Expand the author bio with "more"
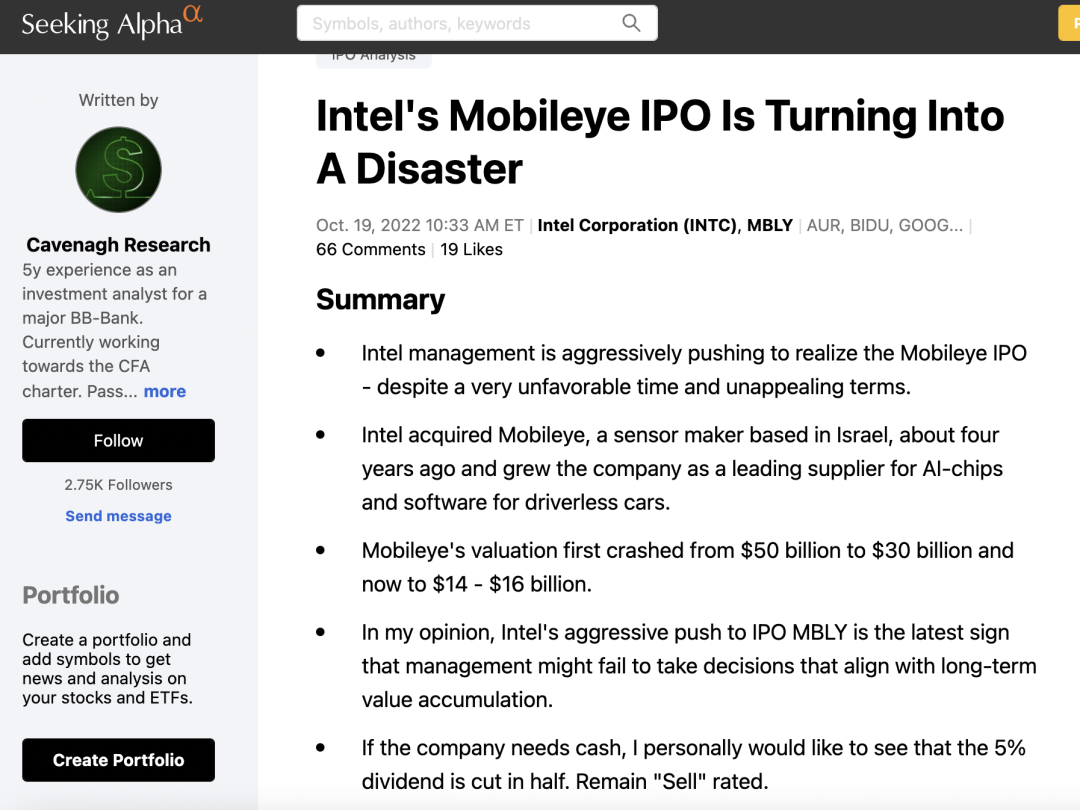Viewport: 1080px width, 810px height. (x=165, y=391)
